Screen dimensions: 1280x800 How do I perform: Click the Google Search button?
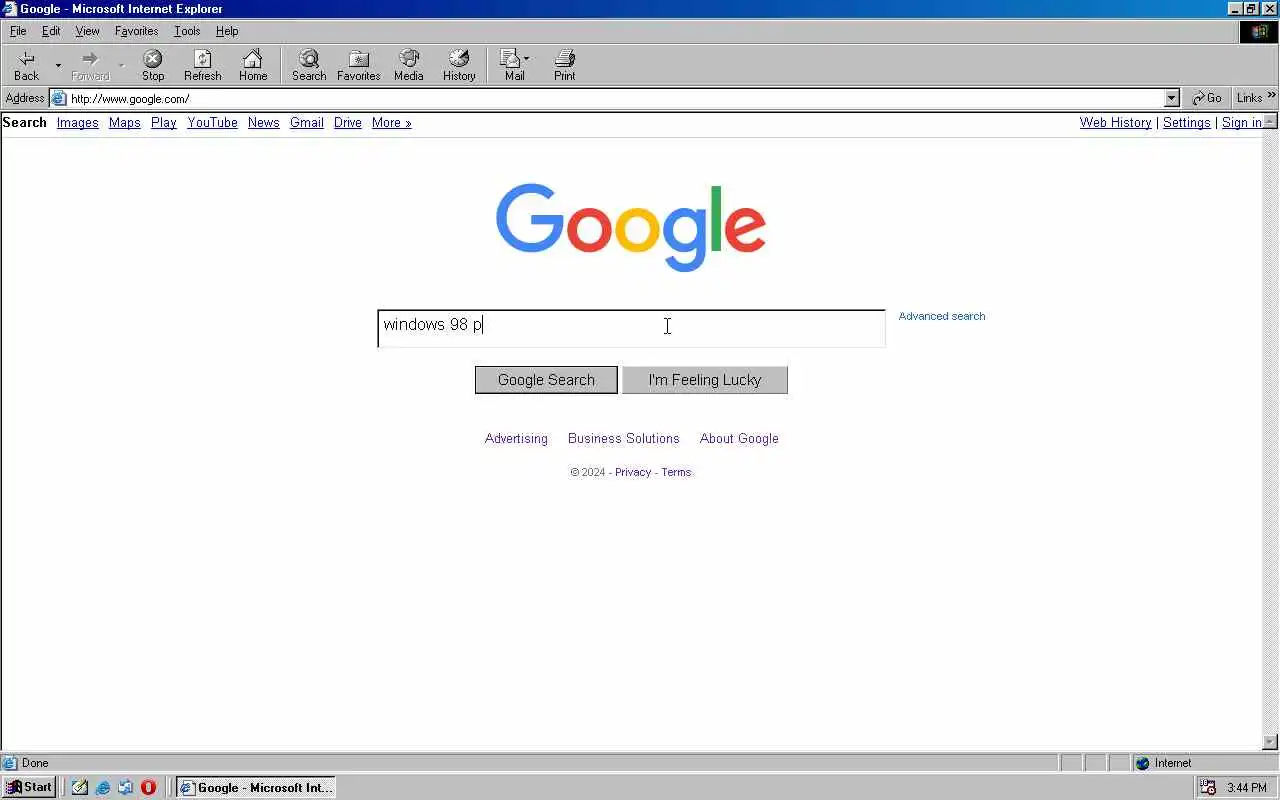(546, 380)
